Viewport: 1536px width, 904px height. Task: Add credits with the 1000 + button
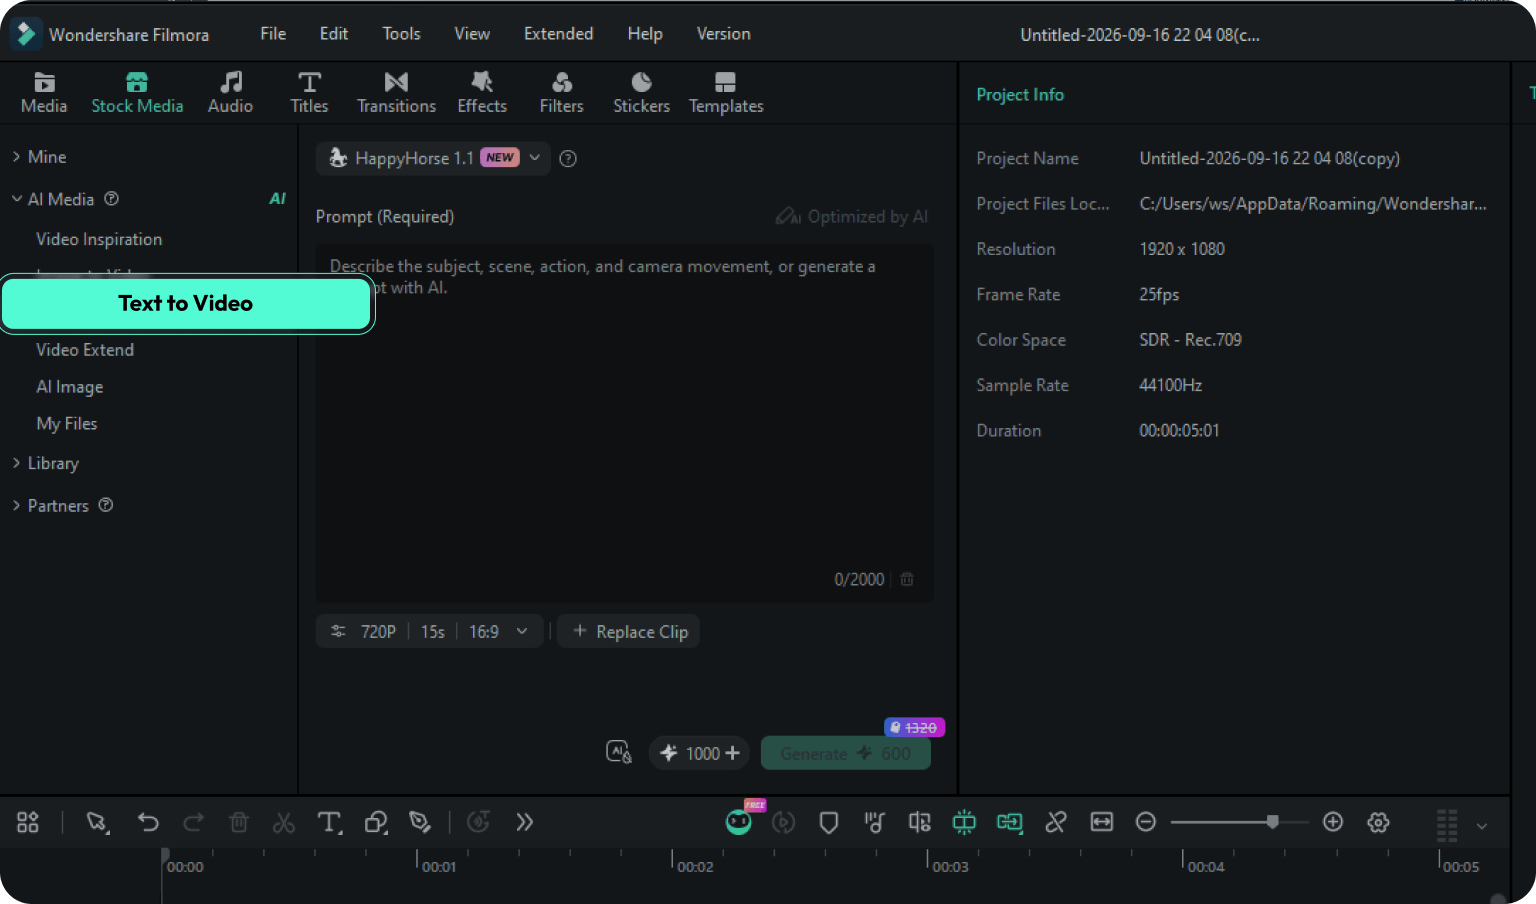[x=700, y=753]
